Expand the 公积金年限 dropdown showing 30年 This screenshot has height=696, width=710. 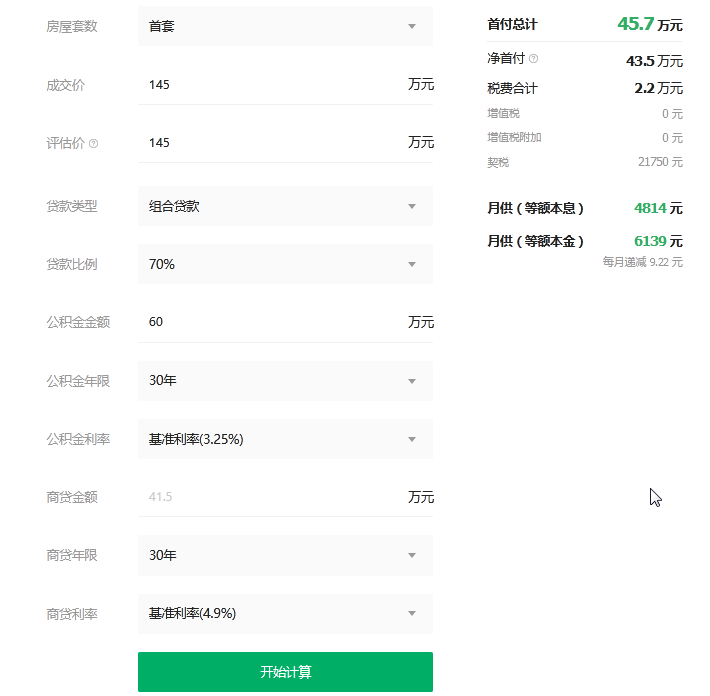click(285, 381)
